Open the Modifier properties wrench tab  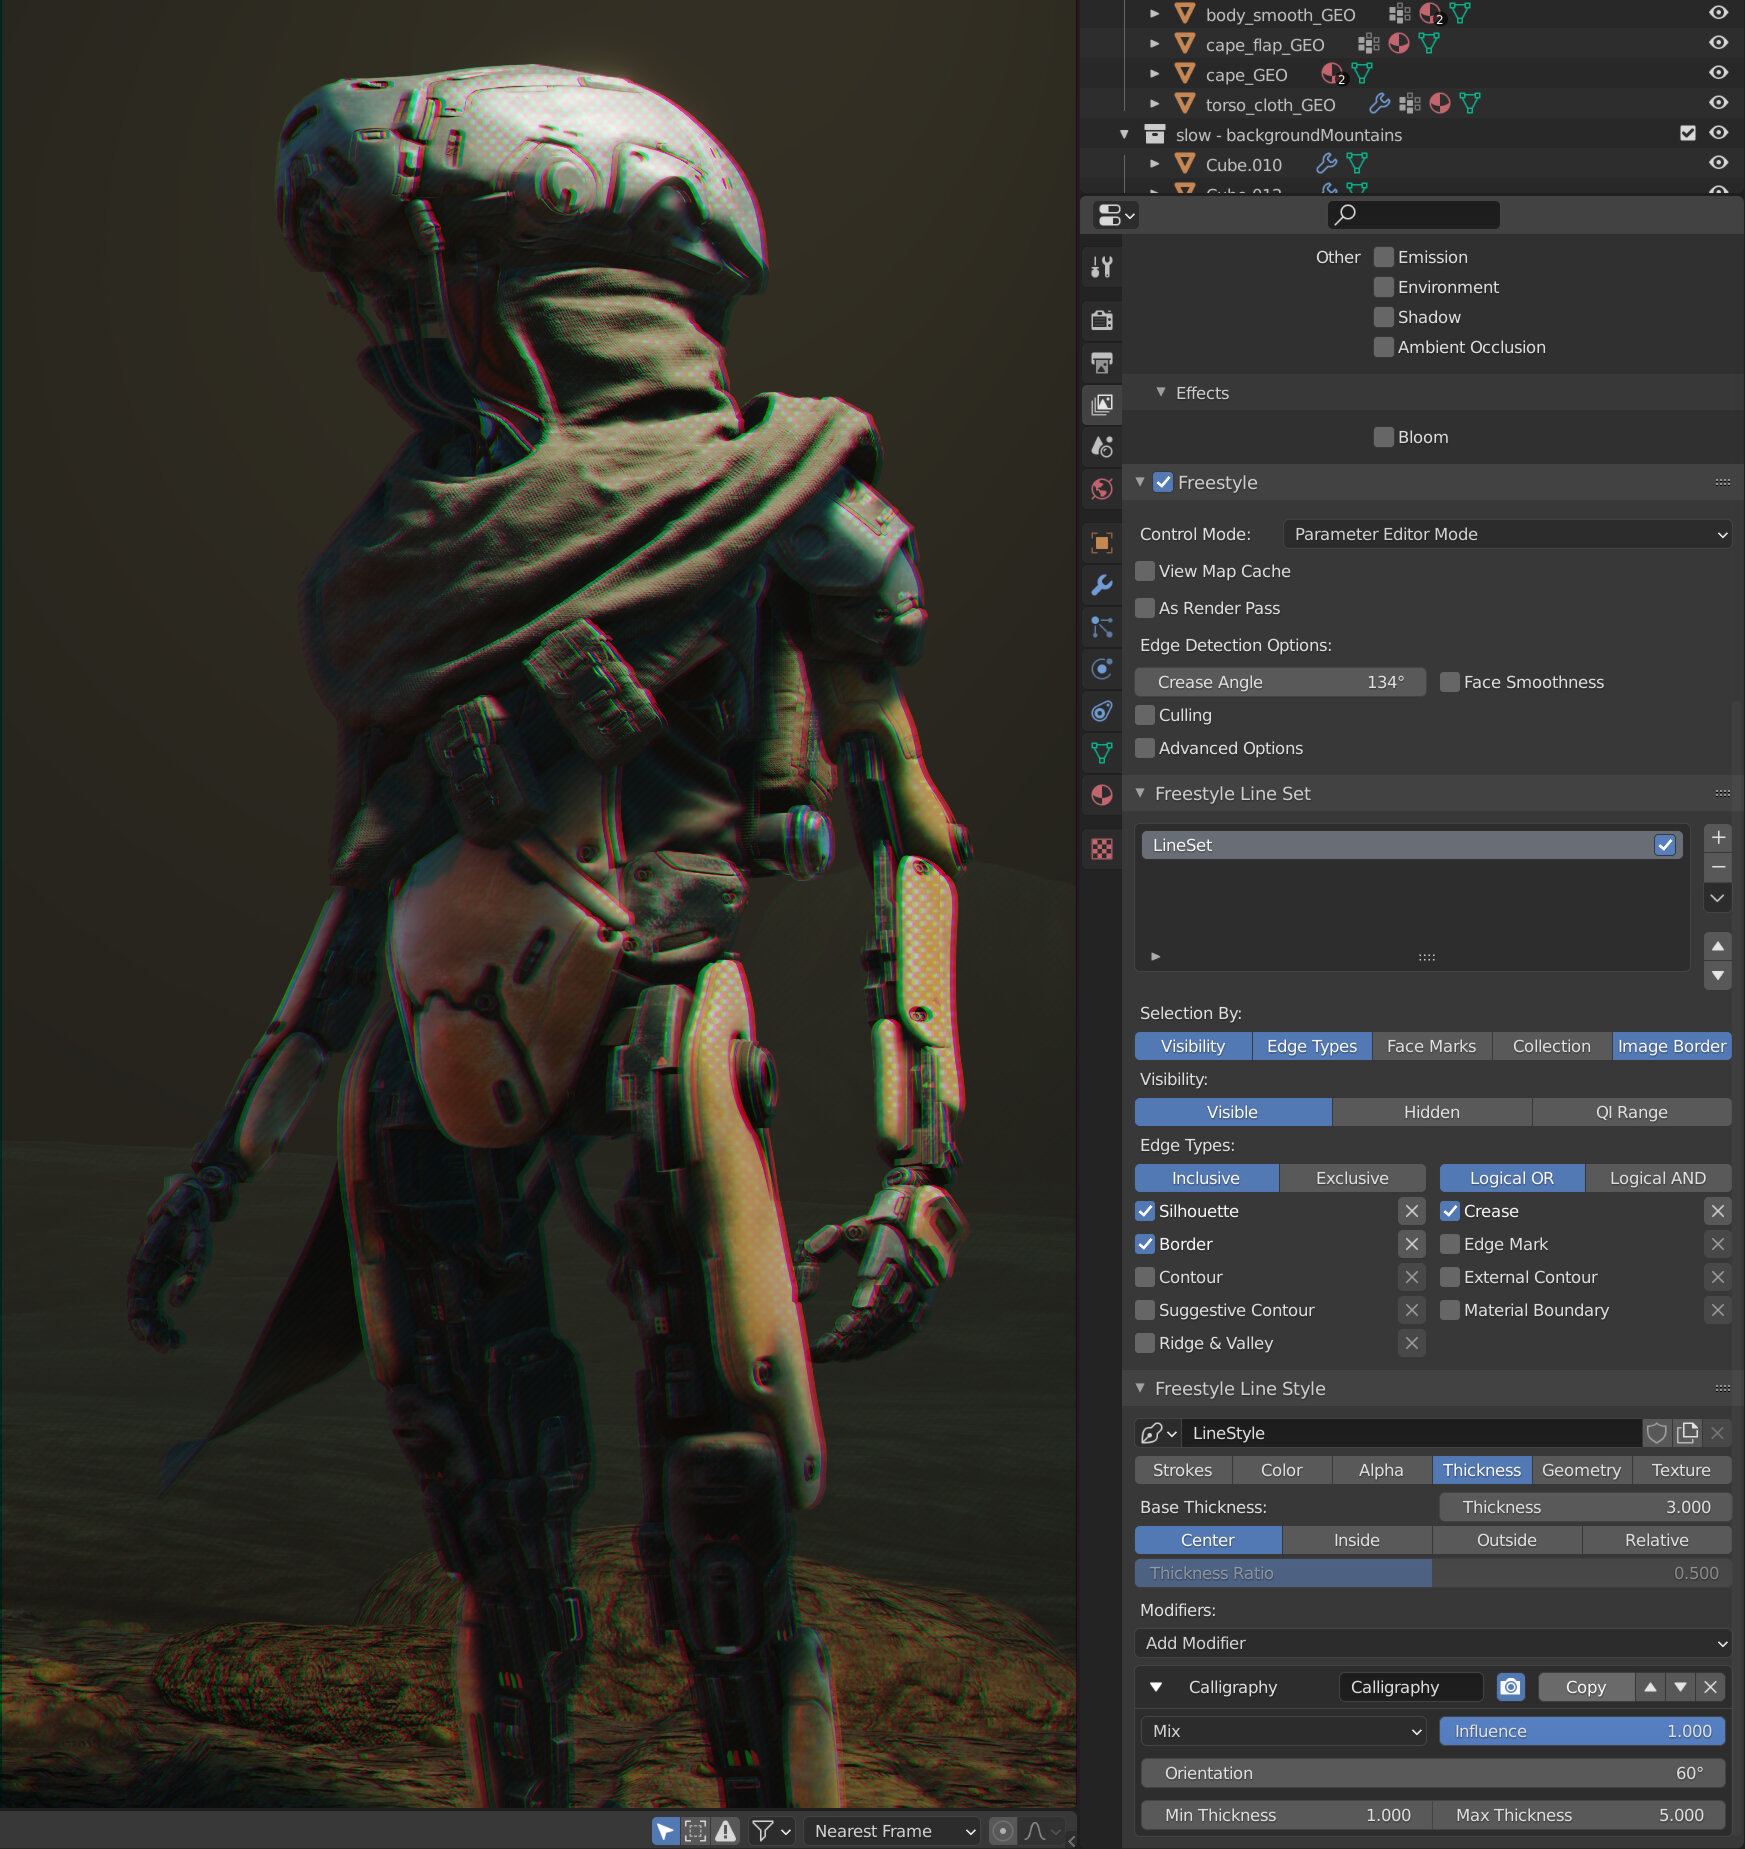point(1101,586)
